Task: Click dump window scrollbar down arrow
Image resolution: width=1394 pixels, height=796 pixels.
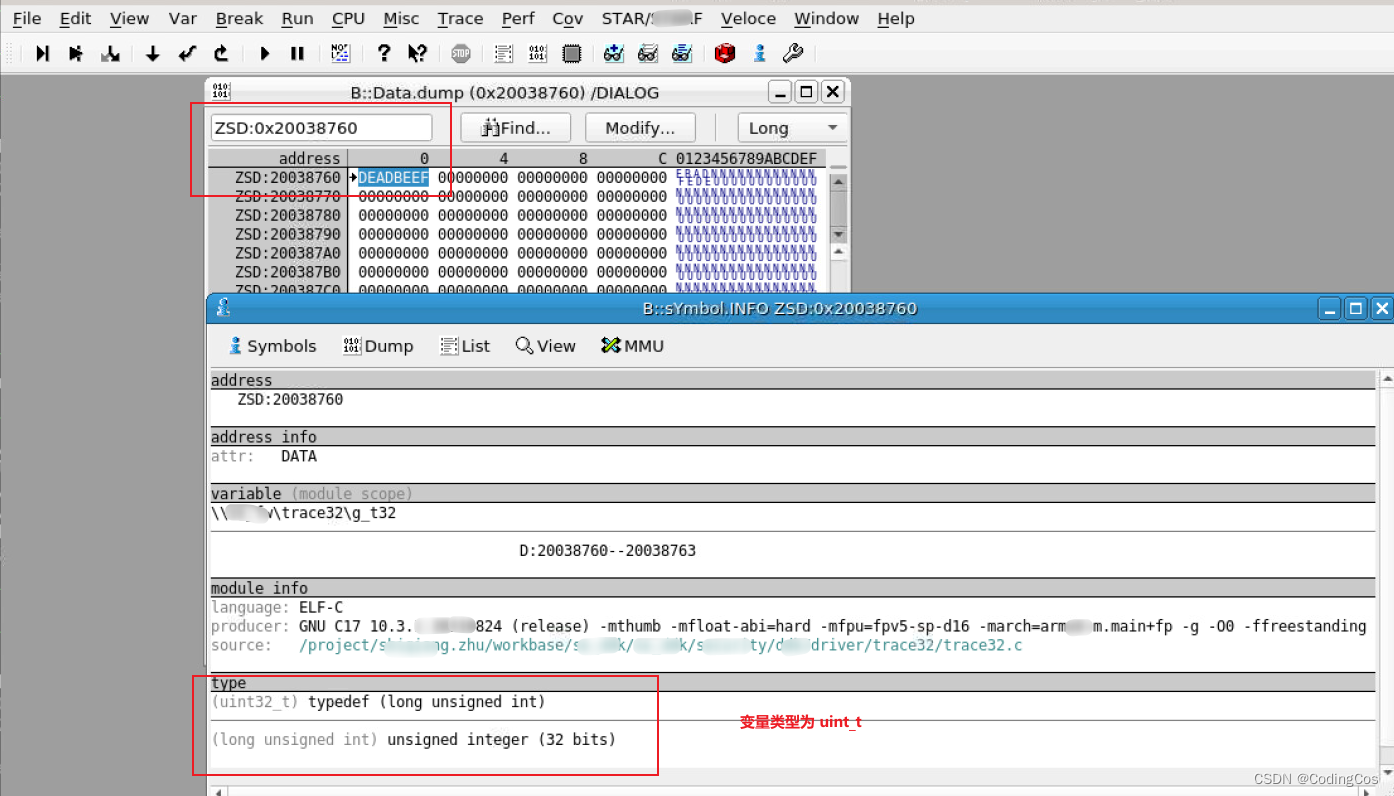Action: tap(838, 234)
